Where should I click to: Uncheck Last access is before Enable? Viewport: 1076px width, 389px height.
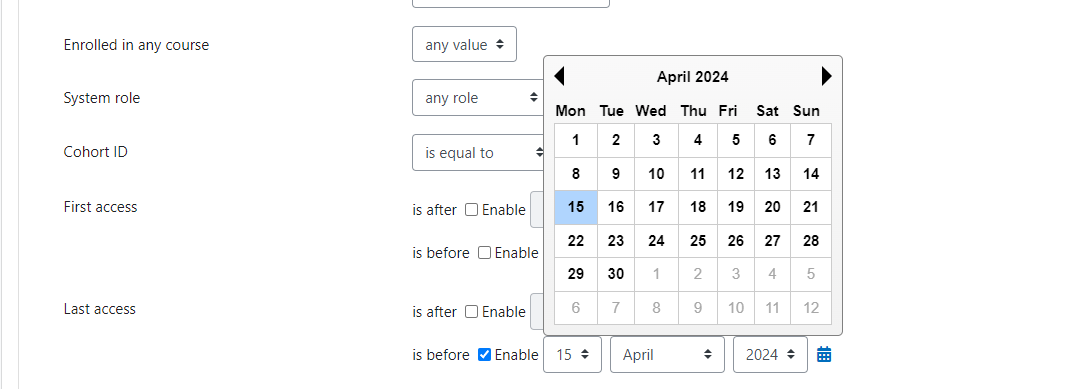[484, 355]
